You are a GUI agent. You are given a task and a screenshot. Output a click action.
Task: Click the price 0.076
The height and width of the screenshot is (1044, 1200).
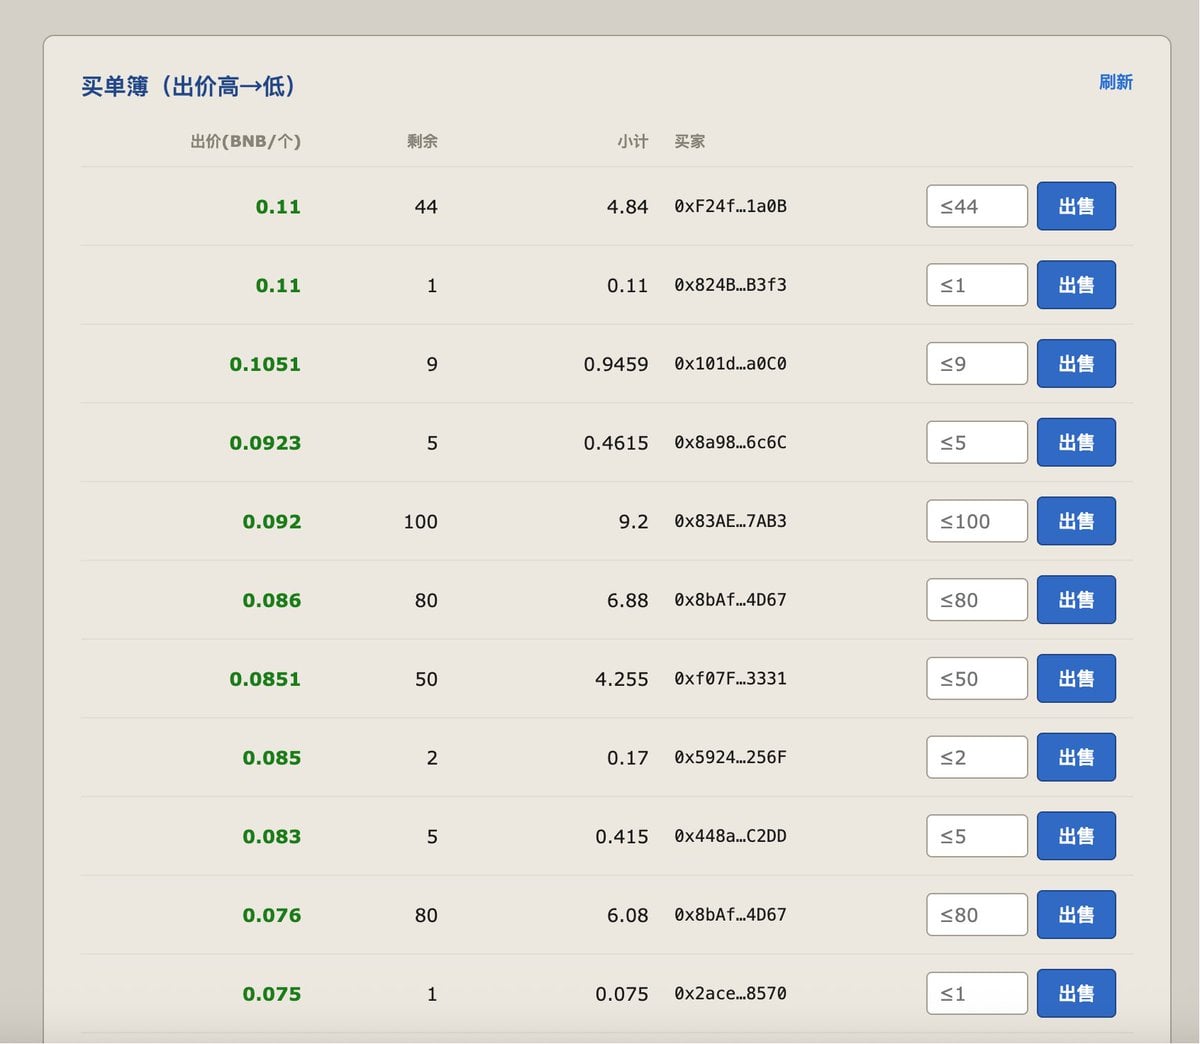(x=272, y=915)
